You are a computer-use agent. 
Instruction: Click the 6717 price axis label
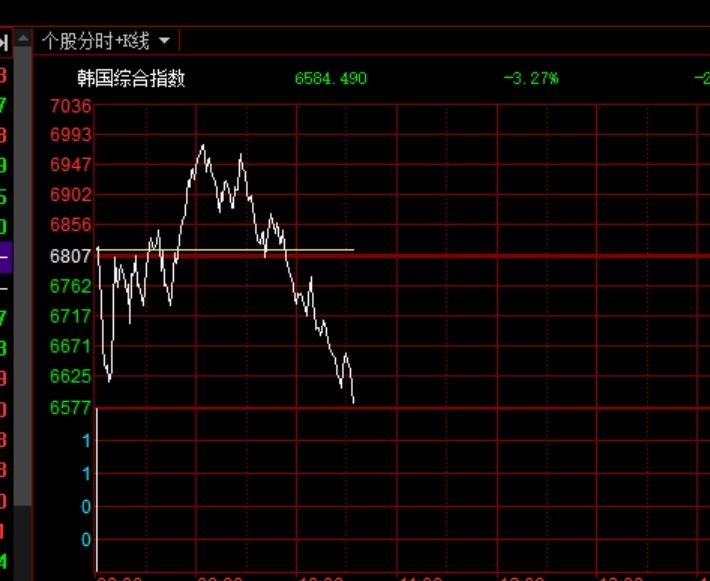(x=71, y=316)
